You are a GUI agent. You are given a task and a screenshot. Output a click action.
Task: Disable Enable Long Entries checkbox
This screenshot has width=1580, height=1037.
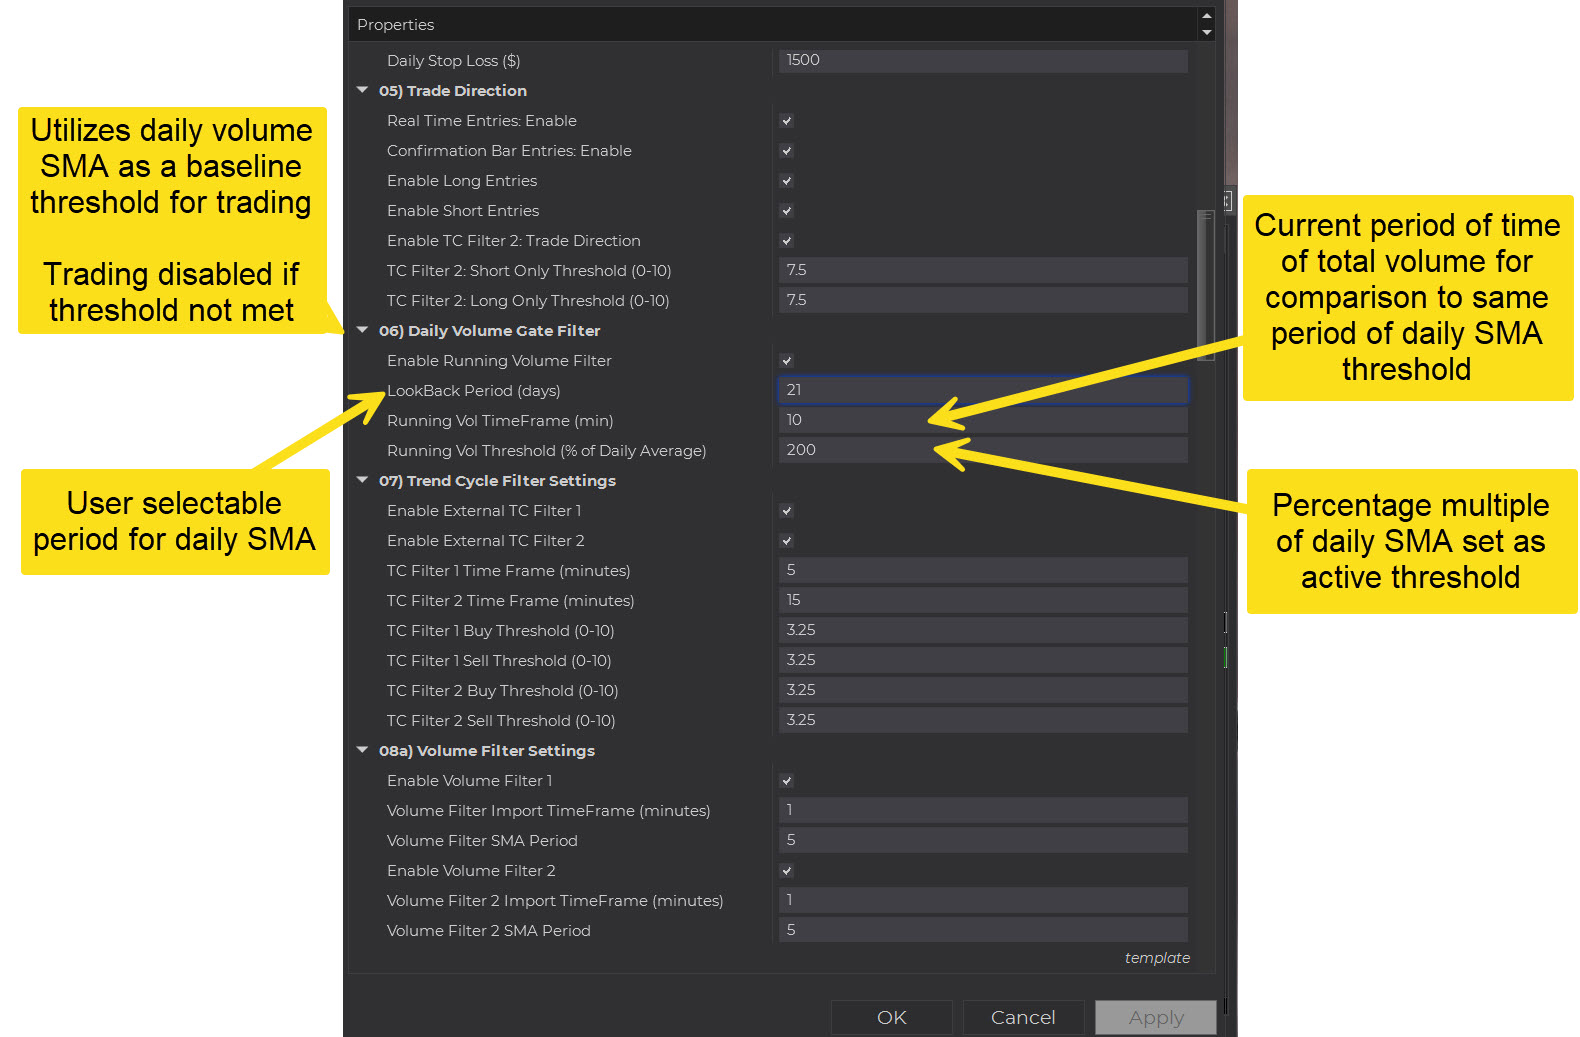pyautogui.click(x=787, y=181)
